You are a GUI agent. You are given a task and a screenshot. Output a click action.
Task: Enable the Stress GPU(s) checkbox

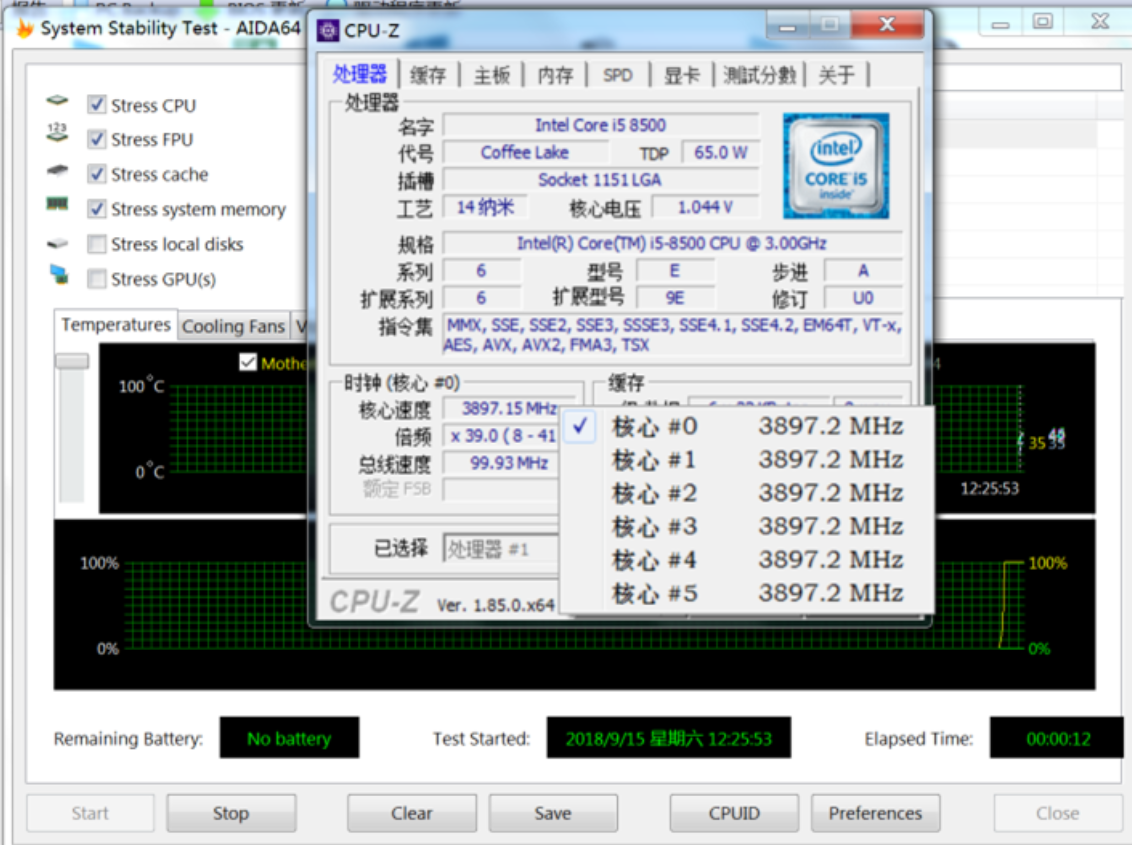[97, 279]
